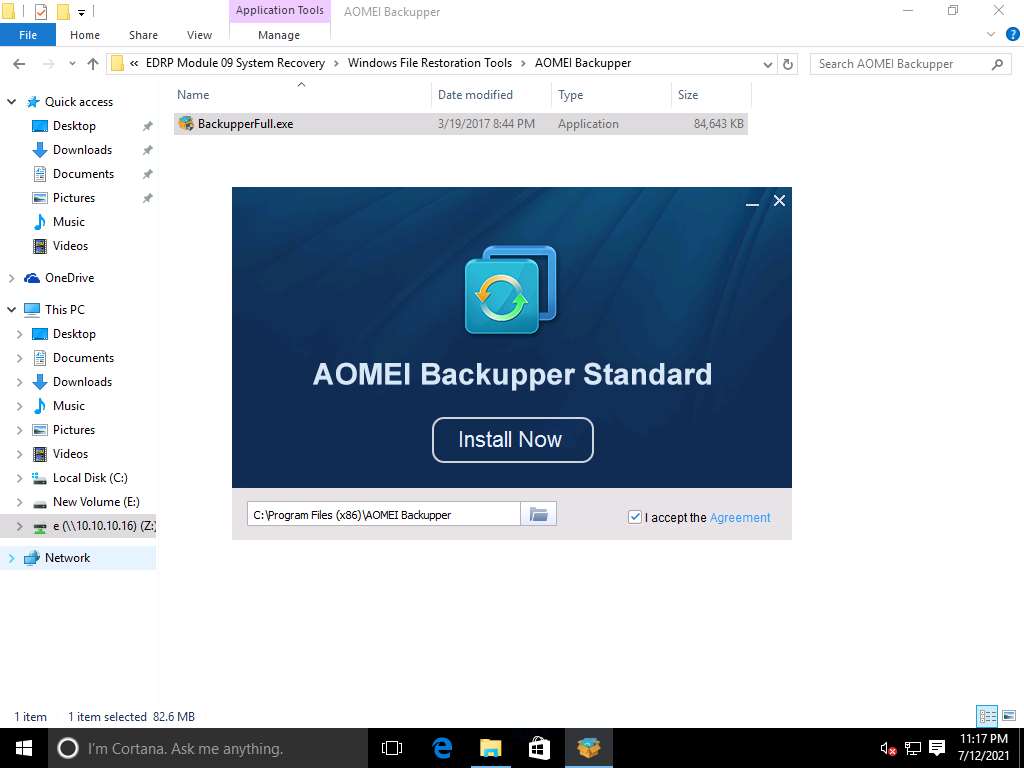Click Install Now button
The image size is (1024, 768).
click(513, 440)
